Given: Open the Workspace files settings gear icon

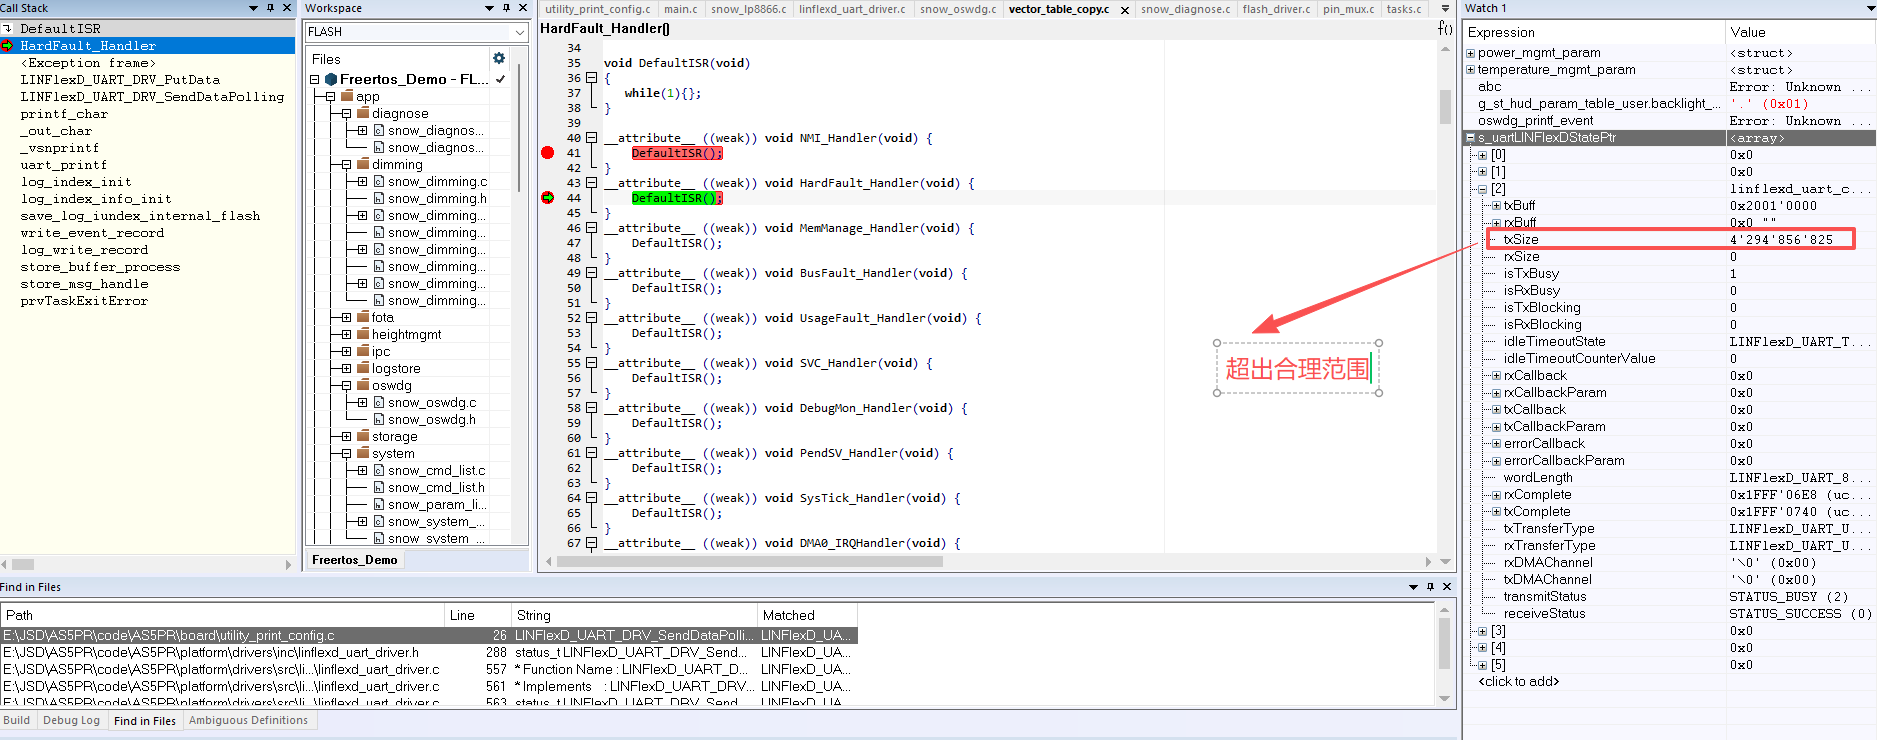Looking at the screenshot, I should (x=498, y=58).
